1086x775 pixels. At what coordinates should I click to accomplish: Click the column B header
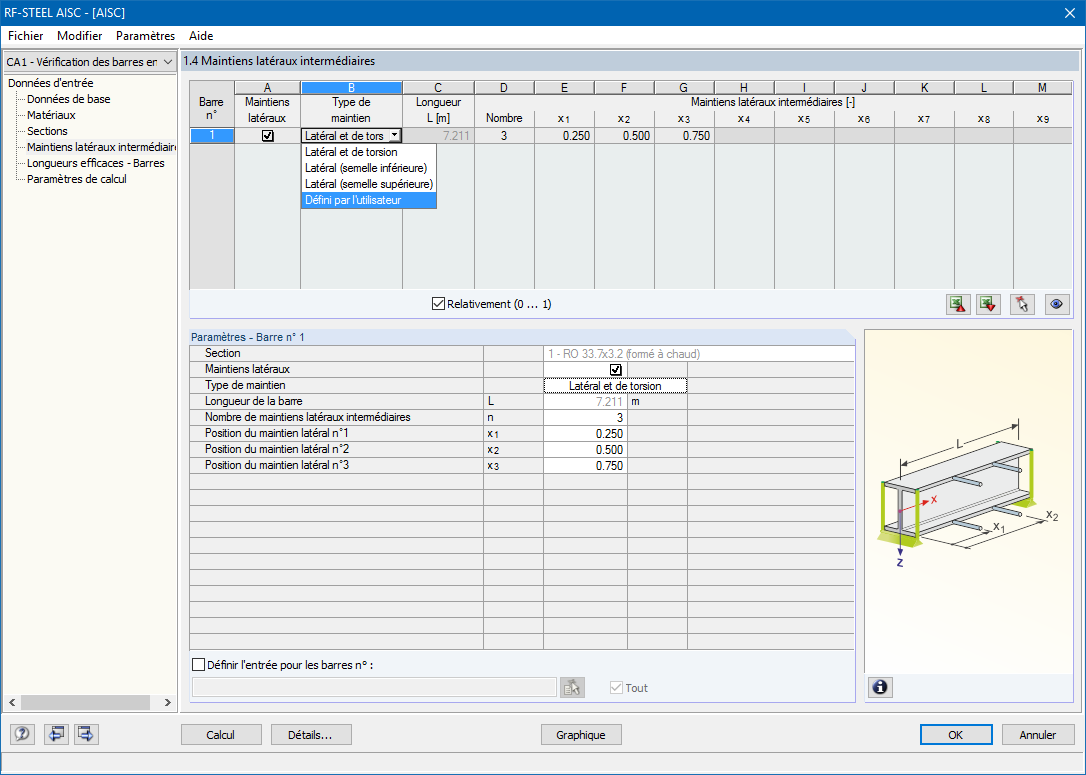(351, 87)
